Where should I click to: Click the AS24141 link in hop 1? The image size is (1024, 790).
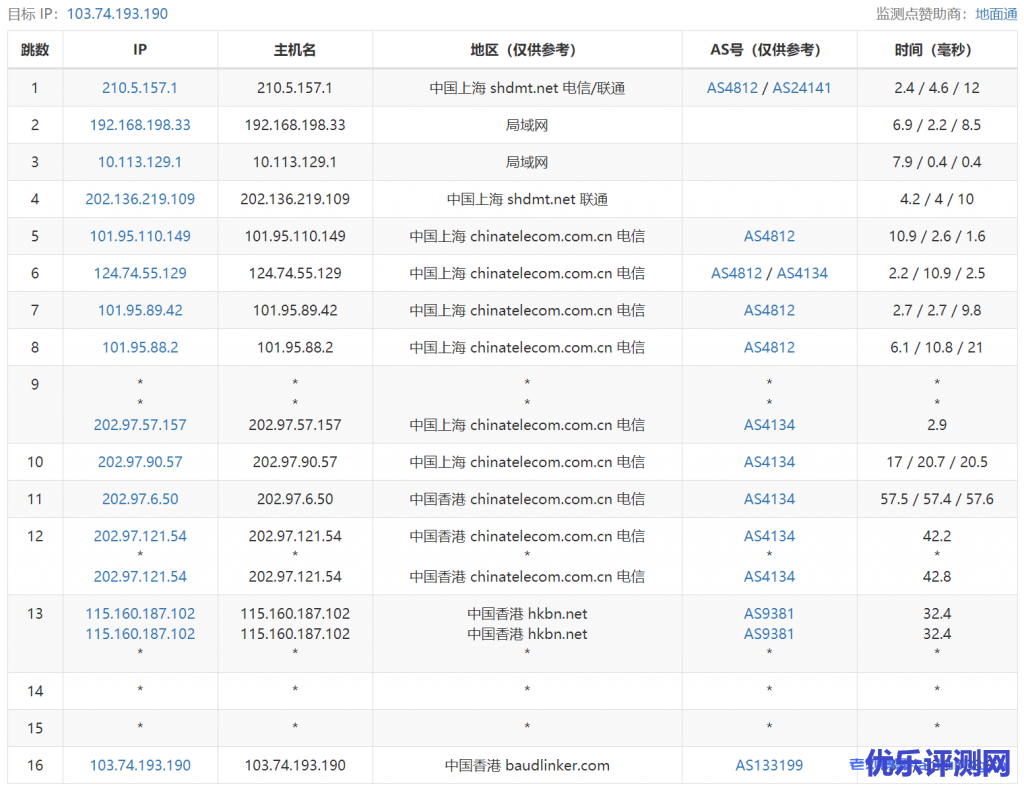801,88
